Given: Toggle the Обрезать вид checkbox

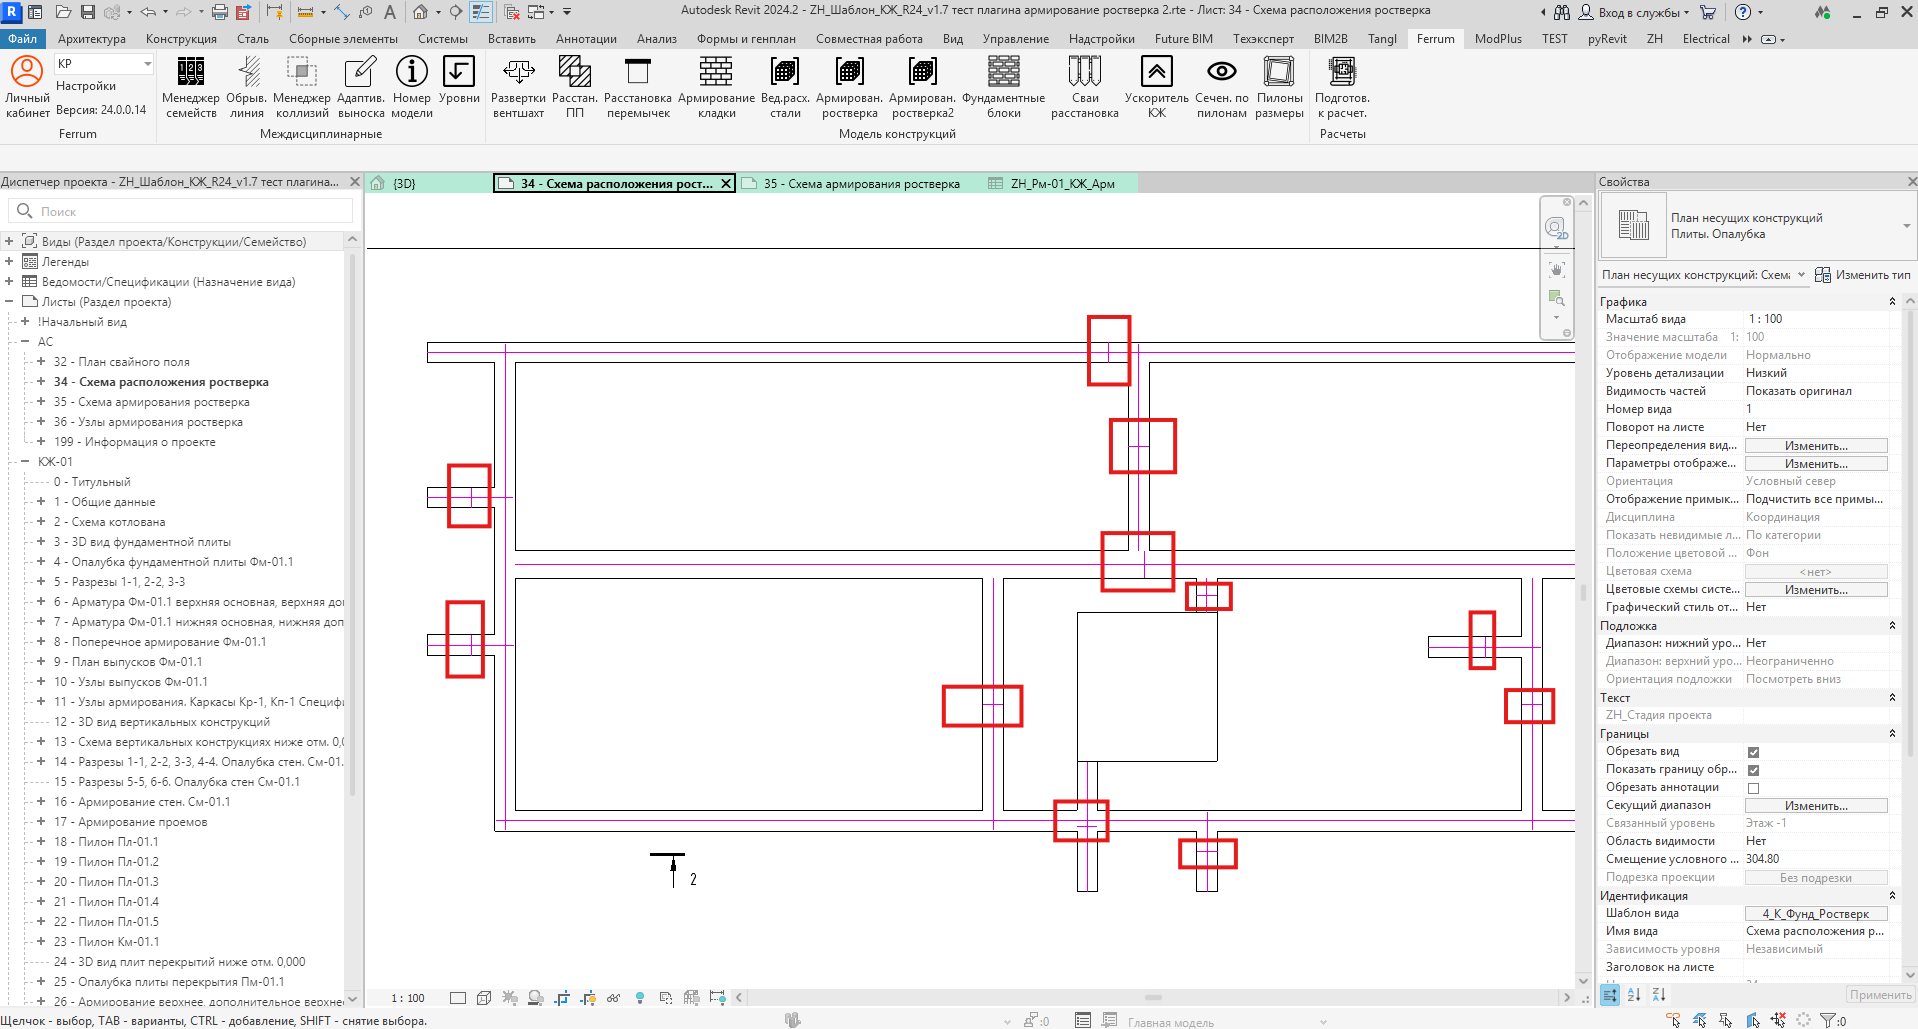Looking at the screenshot, I should coord(1753,752).
